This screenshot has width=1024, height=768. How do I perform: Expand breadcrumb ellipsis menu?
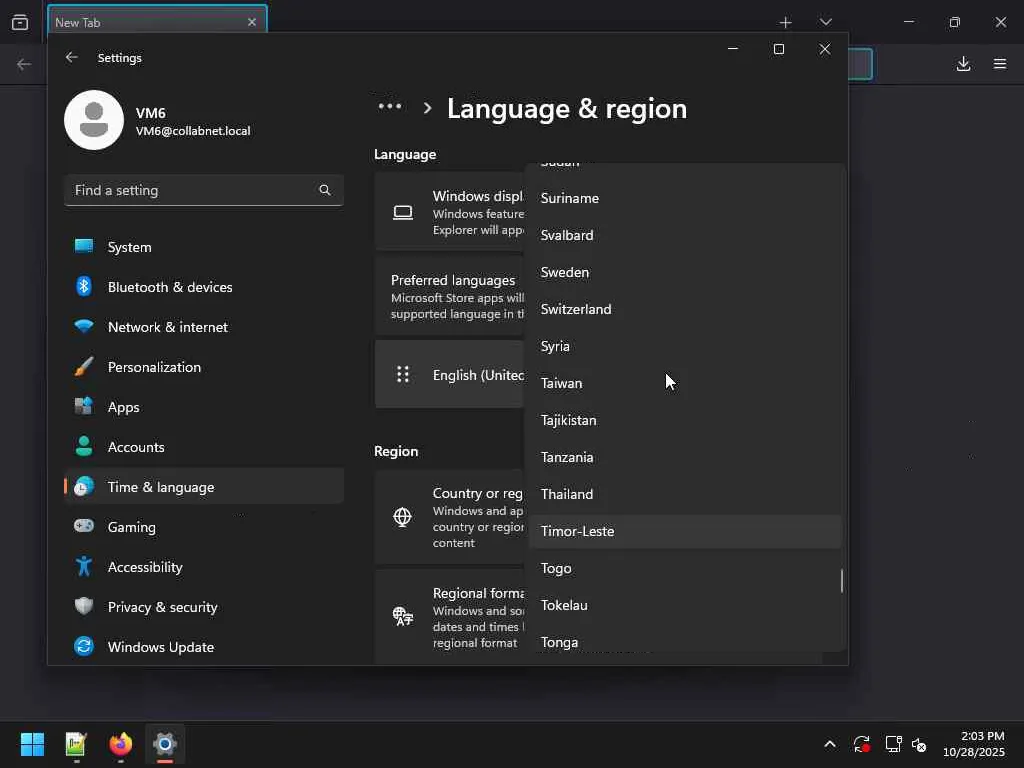390,106
